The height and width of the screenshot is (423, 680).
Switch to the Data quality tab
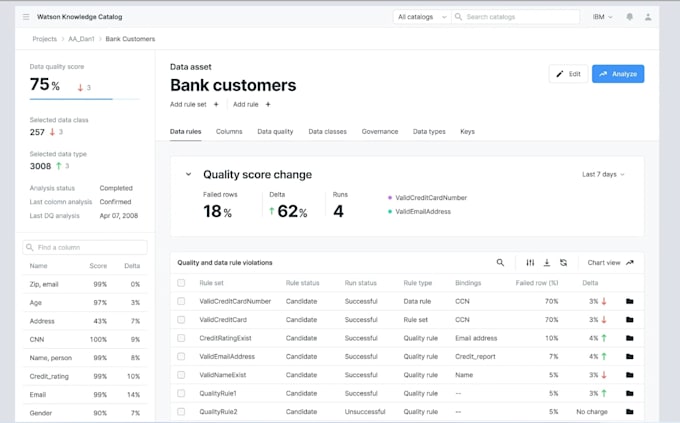click(x=275, y=131)
